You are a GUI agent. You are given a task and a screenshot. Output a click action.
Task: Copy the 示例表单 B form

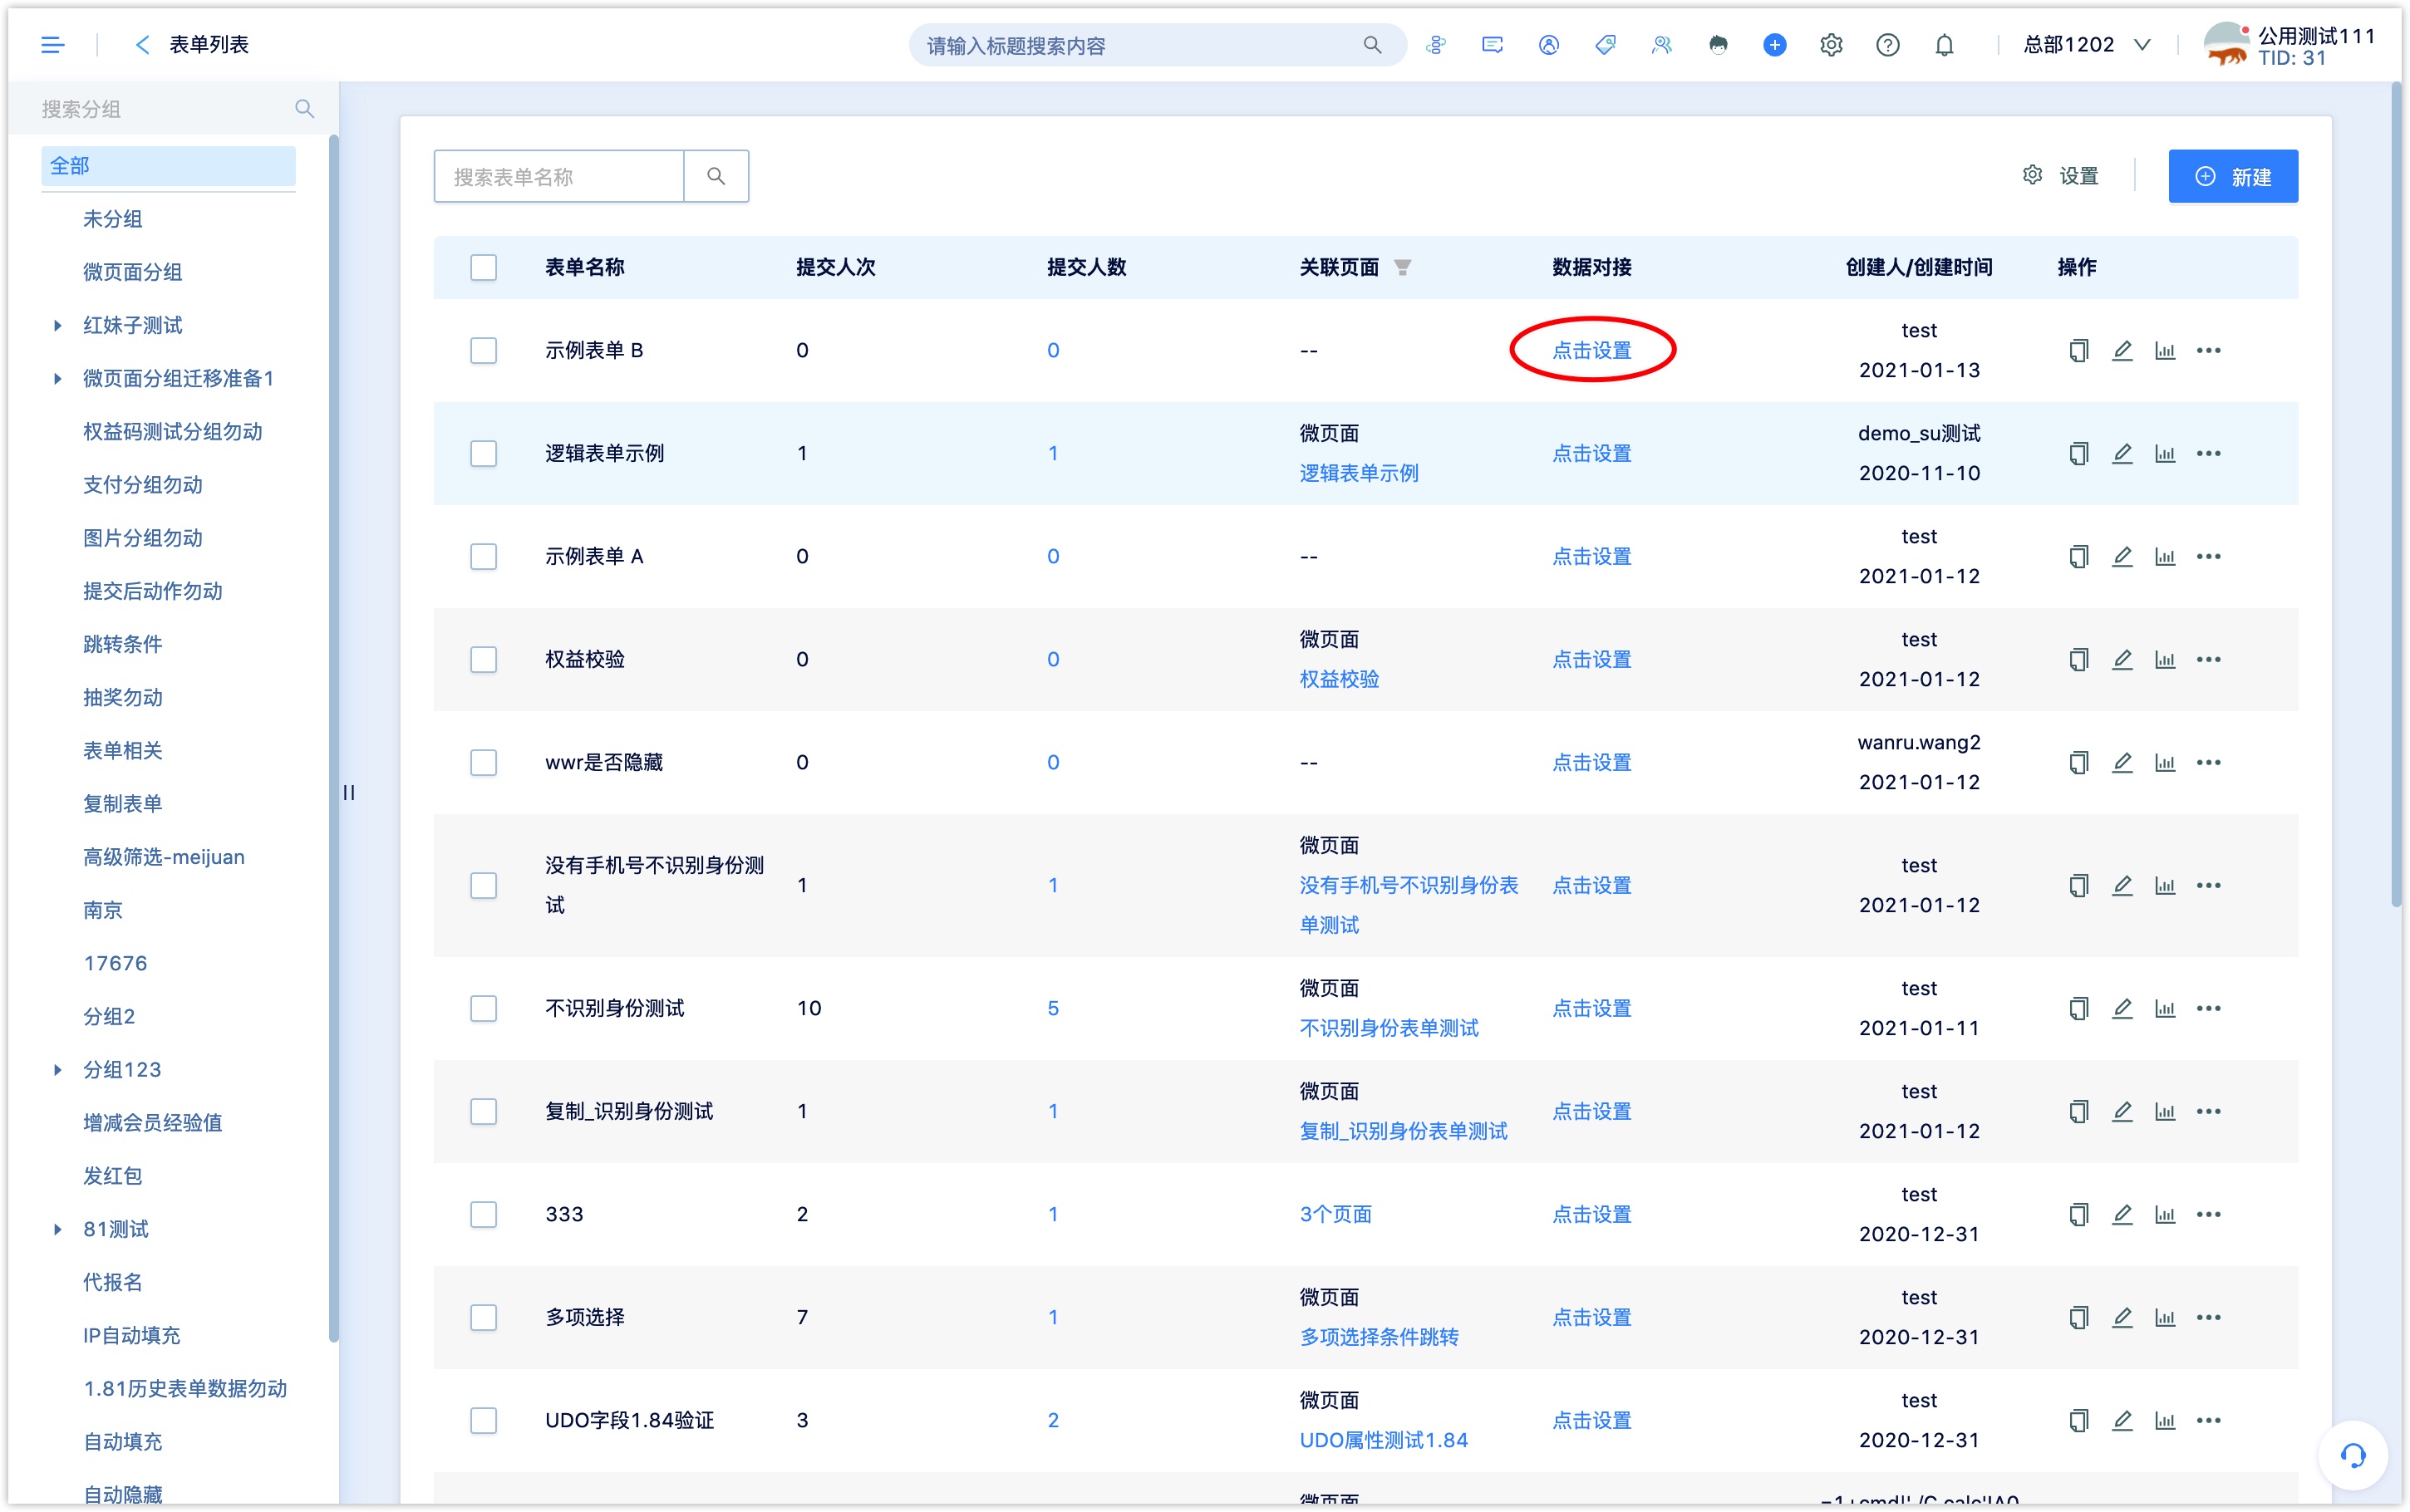point(2078,350)
